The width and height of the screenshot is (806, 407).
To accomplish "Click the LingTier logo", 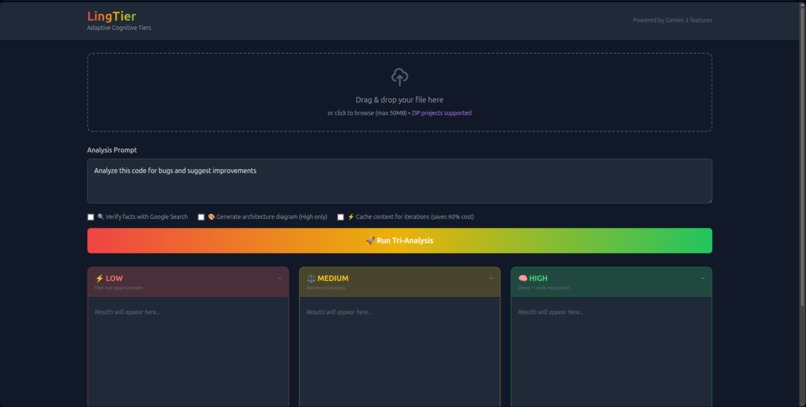I will point(112,16).
